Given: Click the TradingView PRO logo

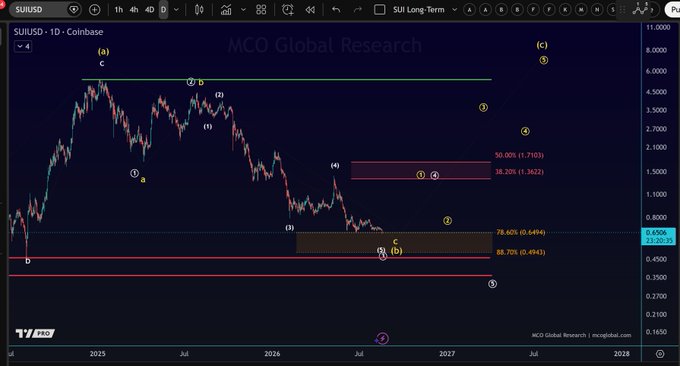Looking at the screenshot, I should pyautogui.click(x=35, y=333).
